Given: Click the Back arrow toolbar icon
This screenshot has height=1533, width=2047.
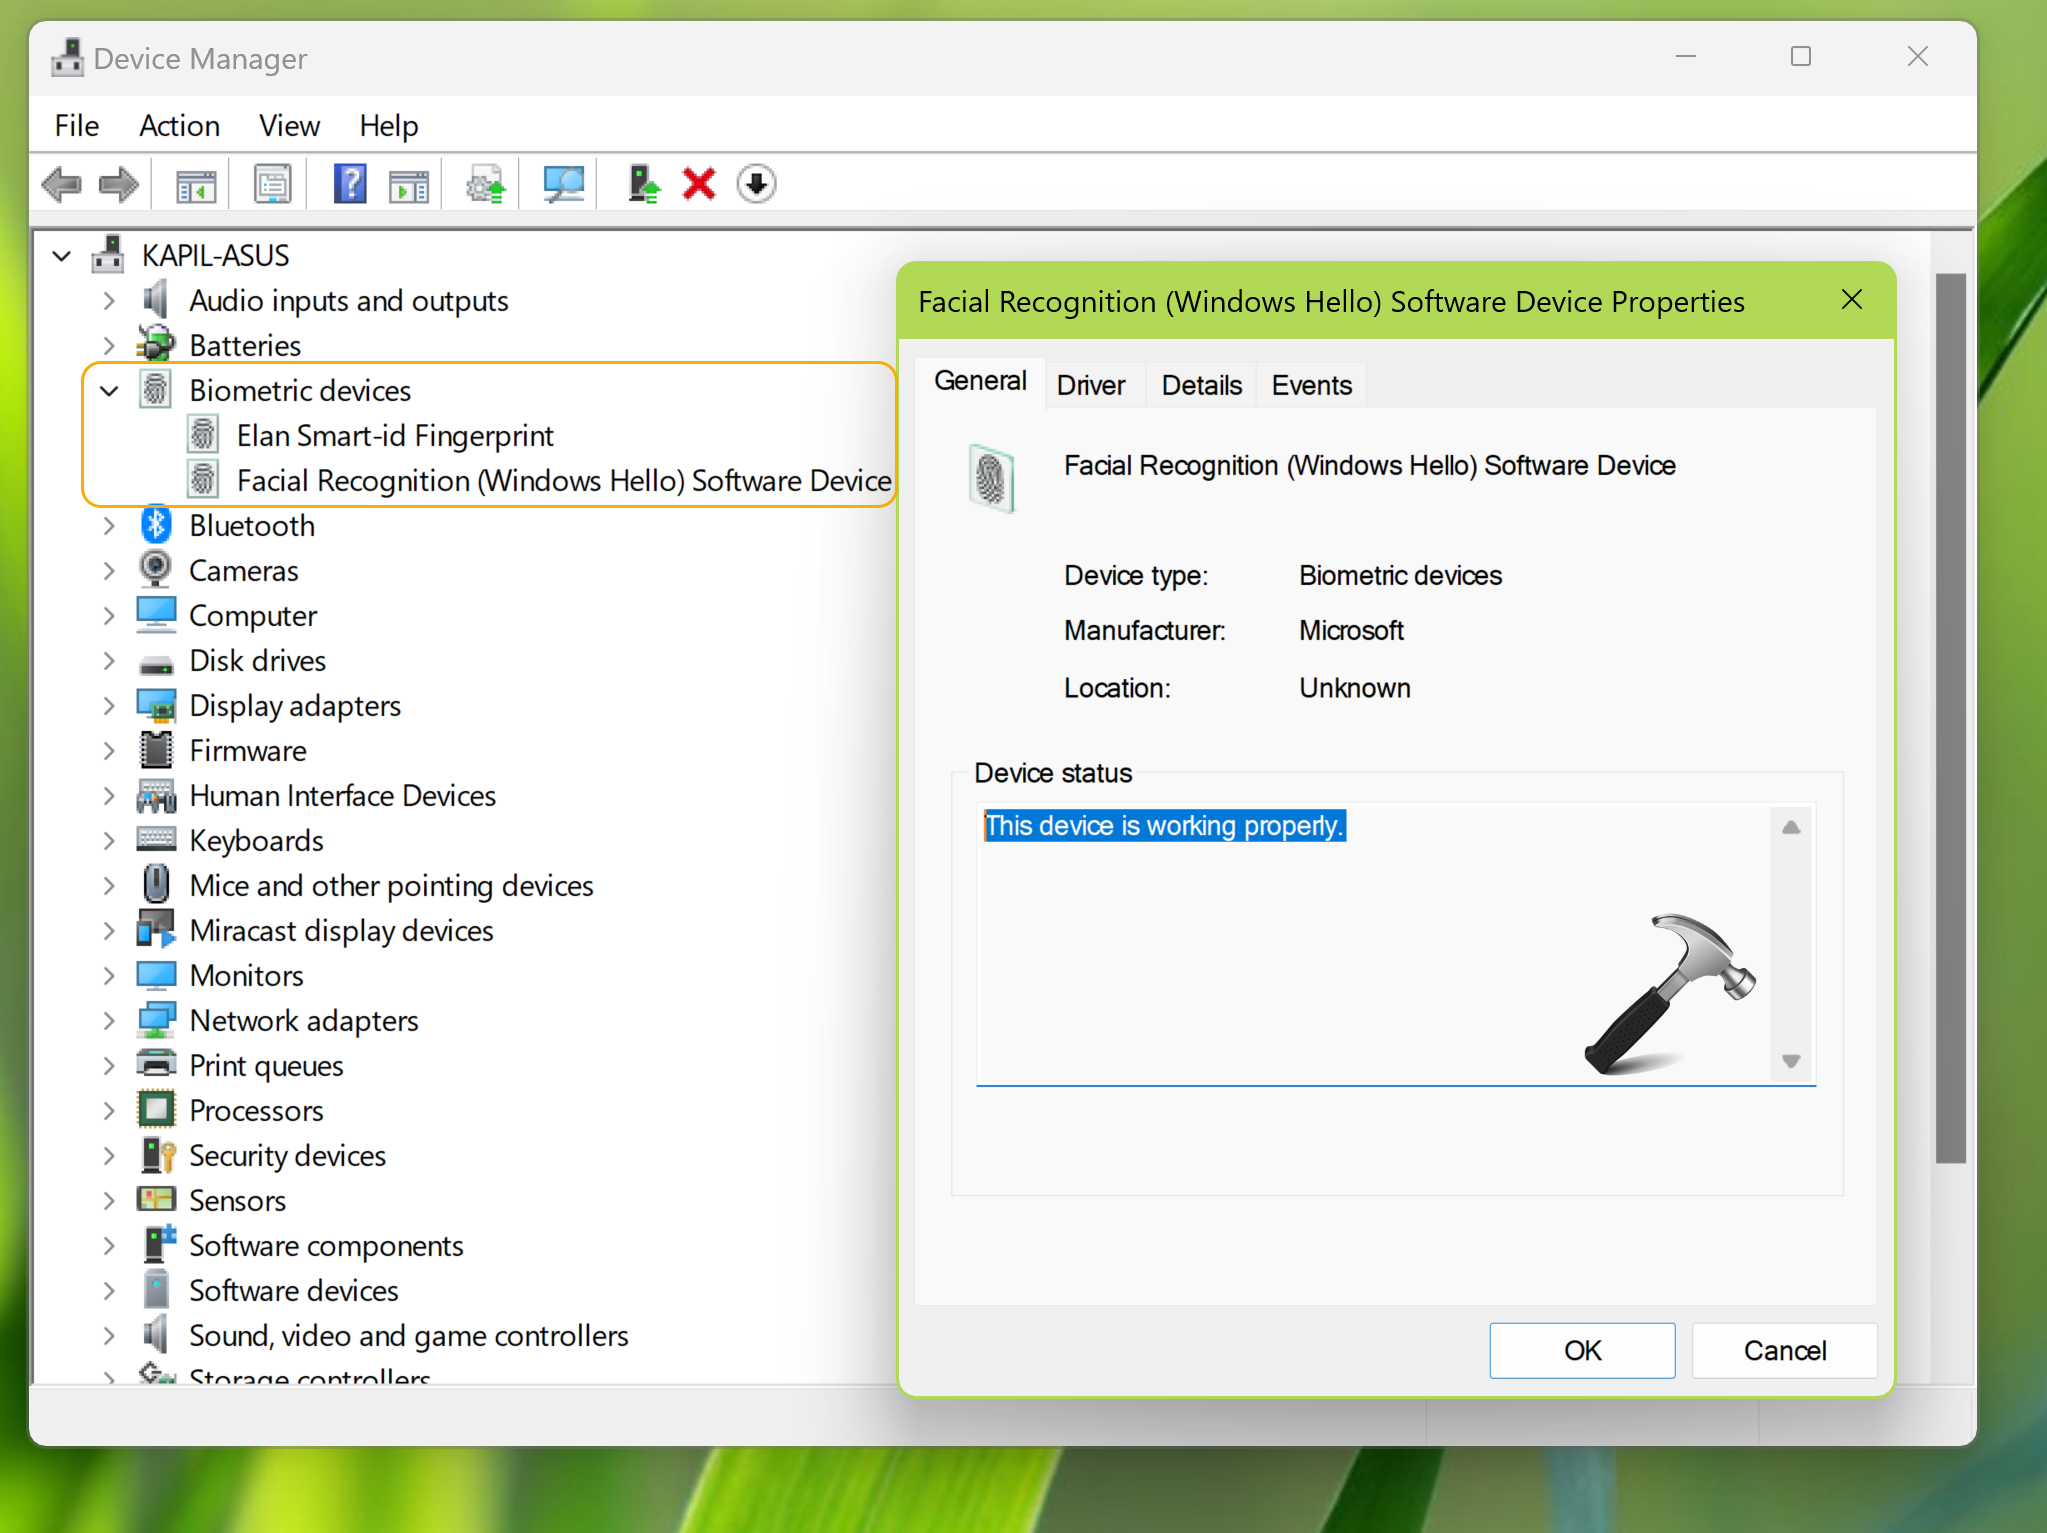Looking at the screenshot, I should coord(62,185).
